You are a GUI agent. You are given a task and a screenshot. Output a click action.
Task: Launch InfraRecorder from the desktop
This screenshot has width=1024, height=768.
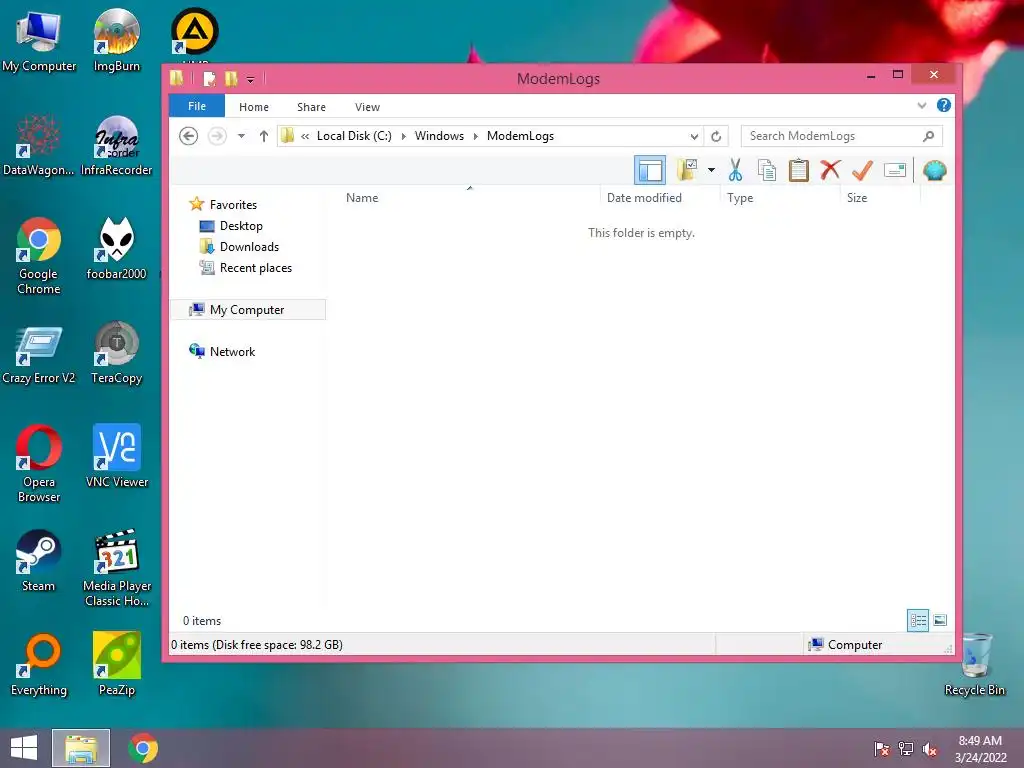pos(116,145)
